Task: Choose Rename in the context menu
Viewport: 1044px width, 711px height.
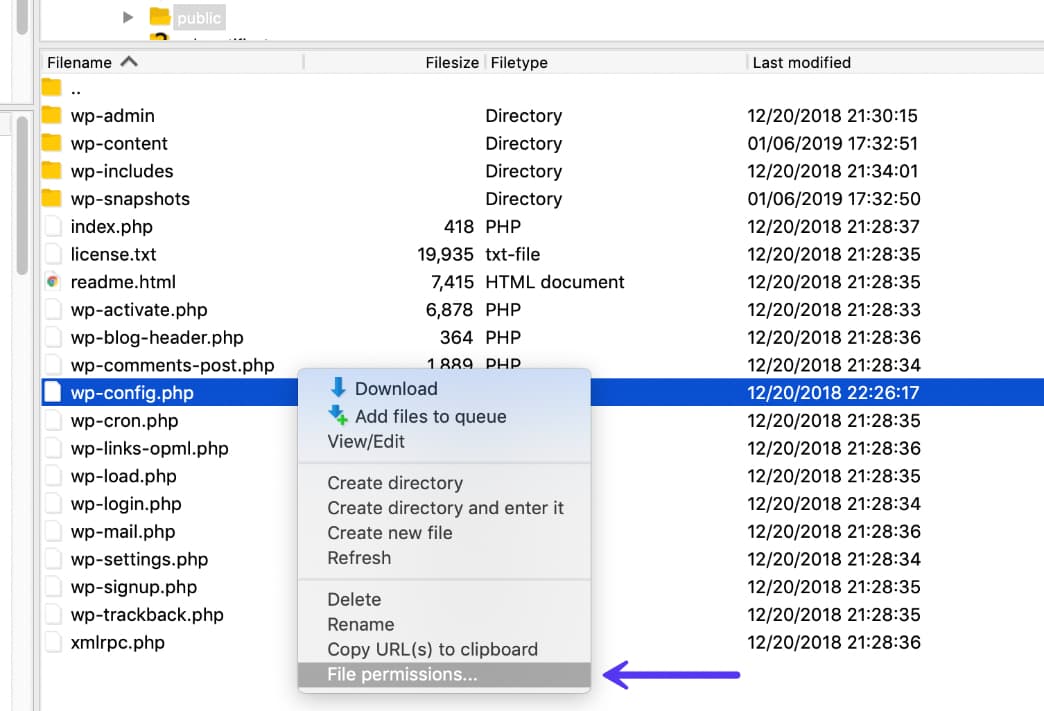Action: (360, 624)
